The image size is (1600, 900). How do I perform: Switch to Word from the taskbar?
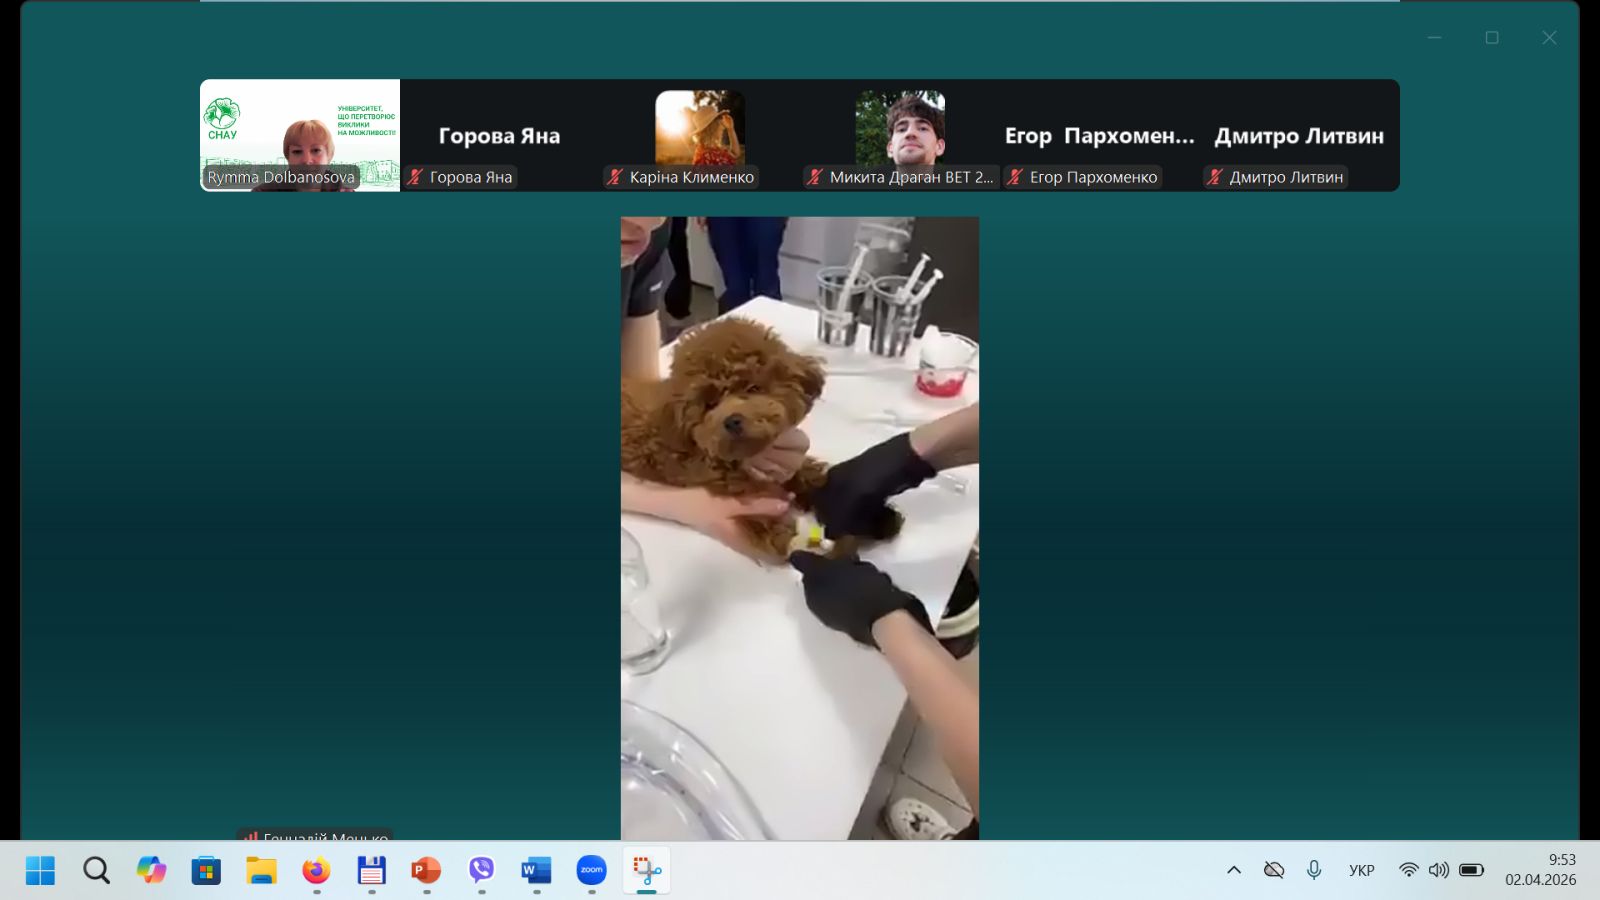pyautogui.click(x=536, y=870)
